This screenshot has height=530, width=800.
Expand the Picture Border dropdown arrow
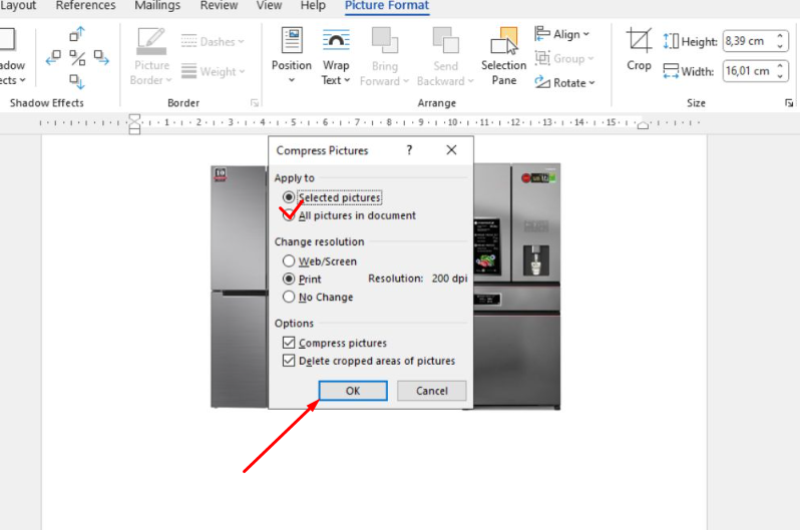pos(169,81)
